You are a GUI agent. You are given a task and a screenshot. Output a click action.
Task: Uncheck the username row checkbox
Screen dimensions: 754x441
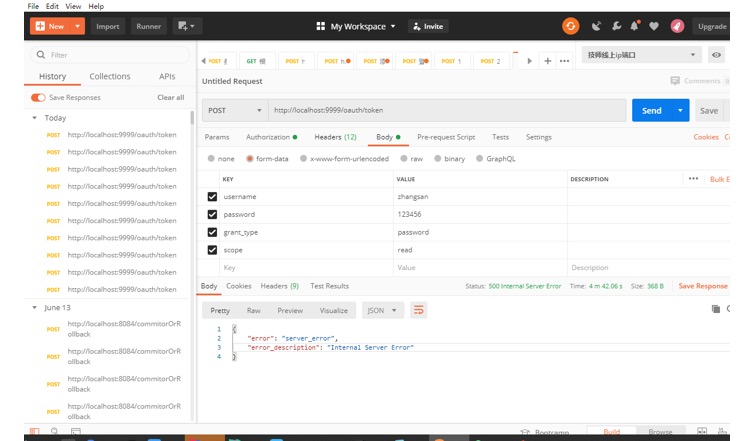212,197
